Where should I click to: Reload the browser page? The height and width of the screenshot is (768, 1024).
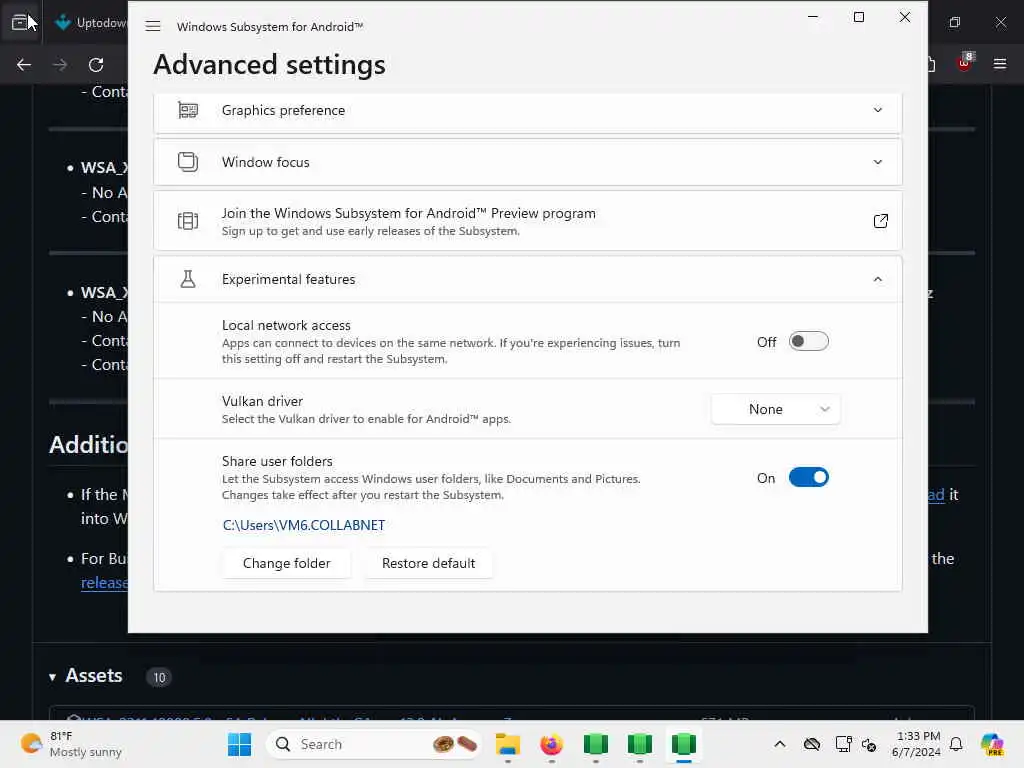(x=96, y=65)
